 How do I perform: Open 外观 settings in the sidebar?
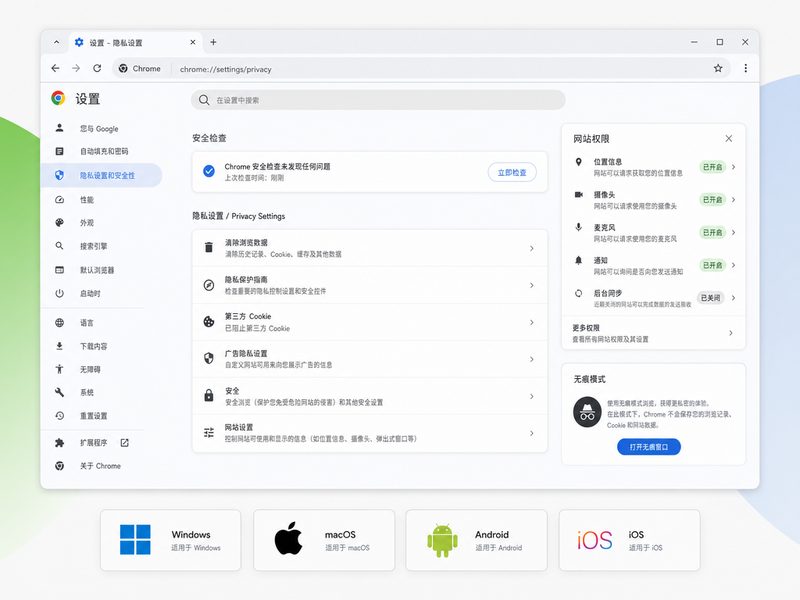(x=87, y=222)
